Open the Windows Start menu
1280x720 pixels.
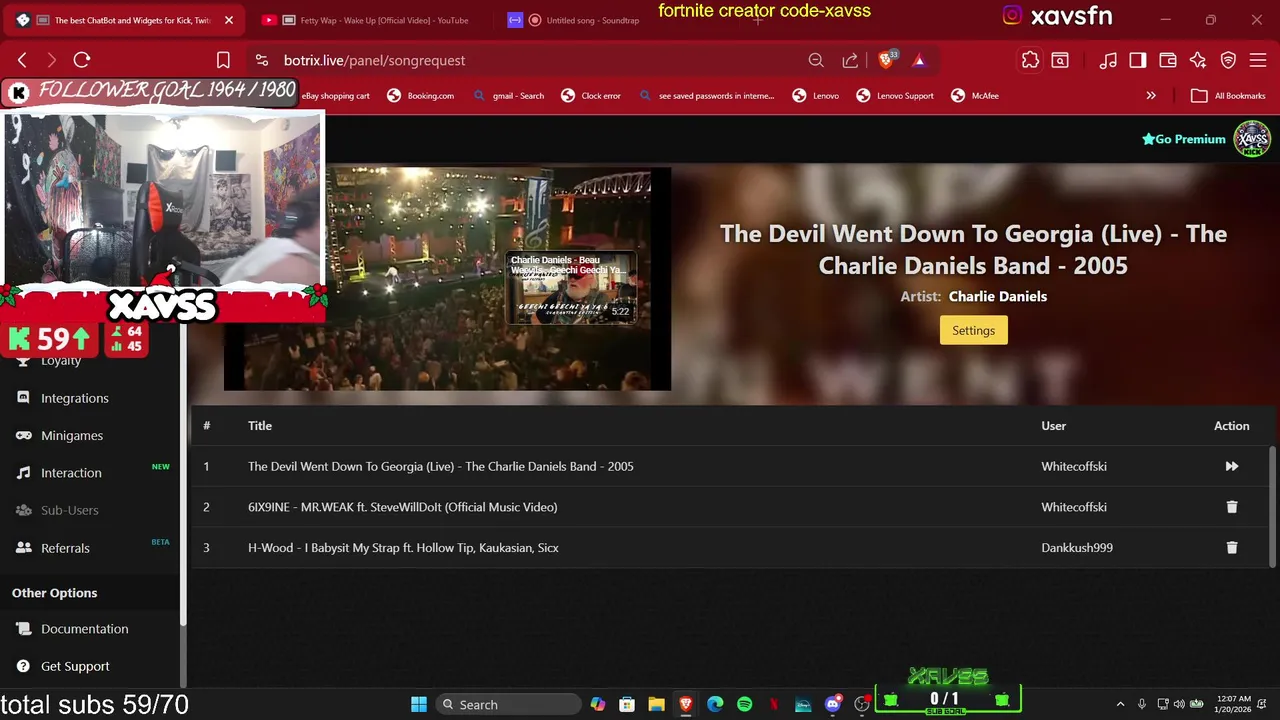[x=419, y=704]
